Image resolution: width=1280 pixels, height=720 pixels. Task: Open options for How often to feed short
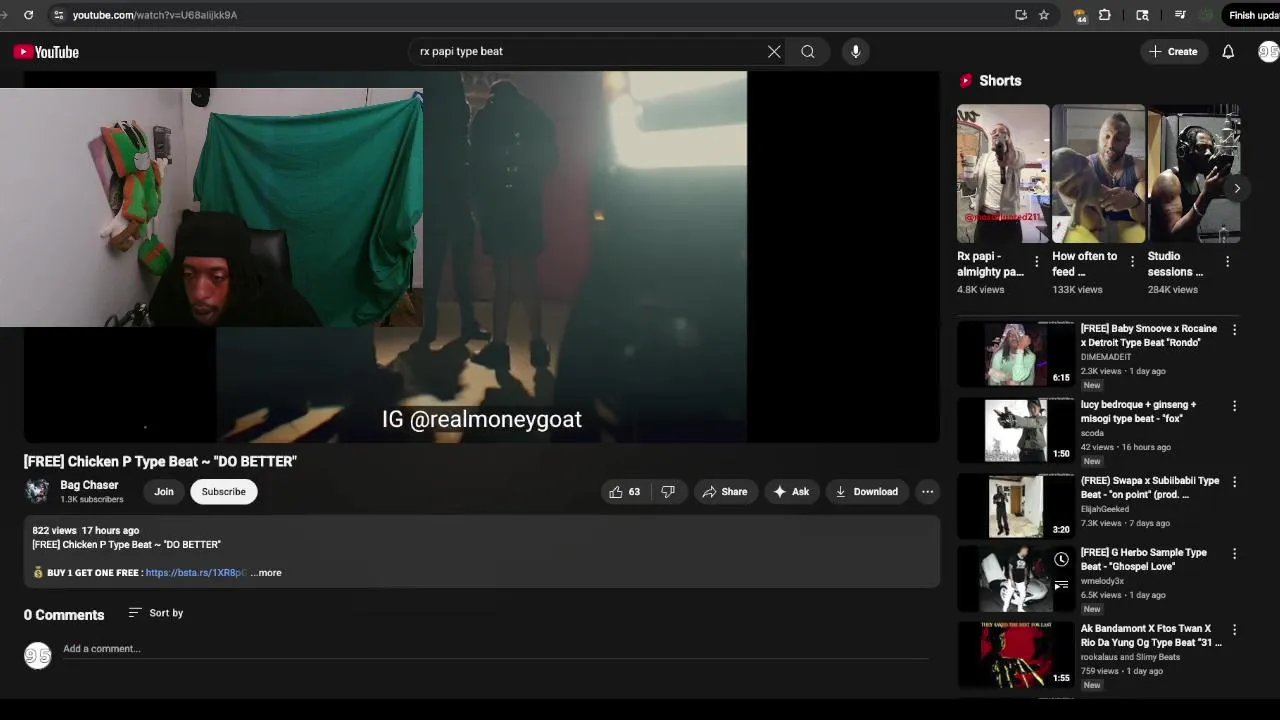(1132, 262)
